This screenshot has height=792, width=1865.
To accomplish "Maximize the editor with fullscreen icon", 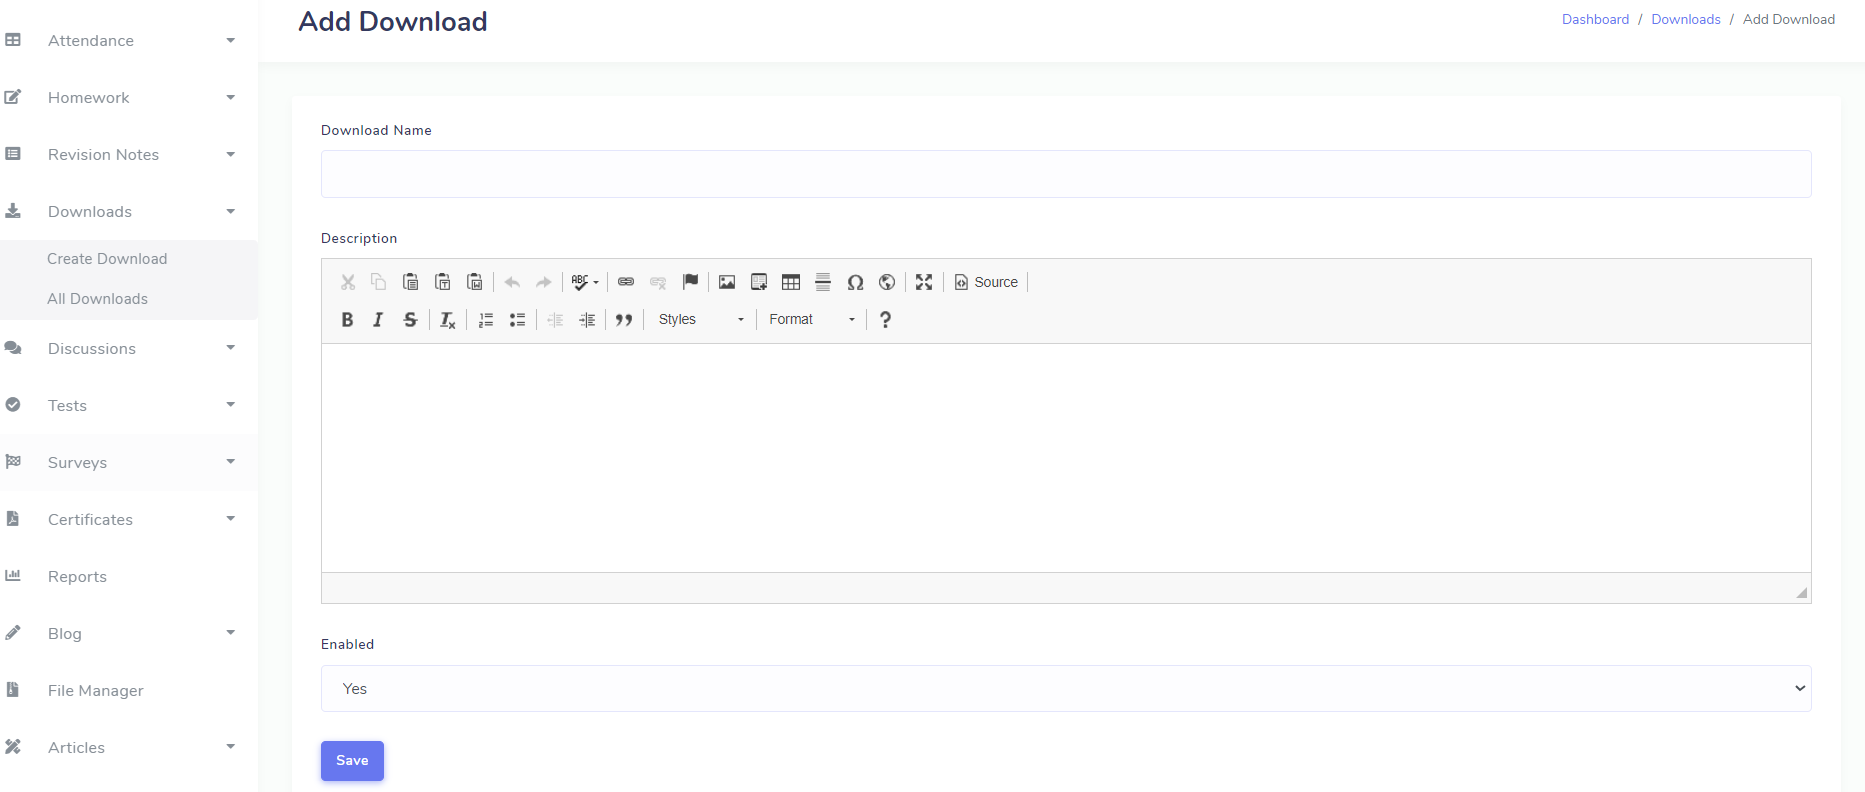I will click(924, 282).
